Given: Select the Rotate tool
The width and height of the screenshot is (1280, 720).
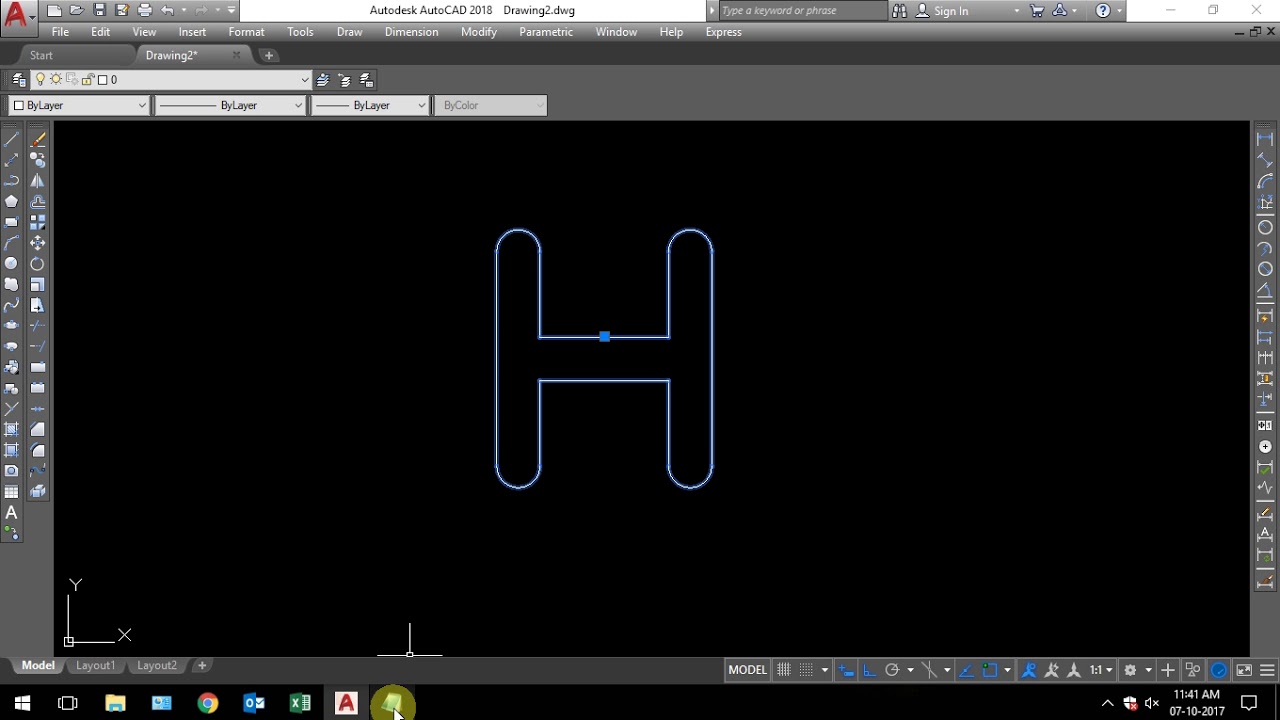Looking at the screenshot, I should [37, 264].
